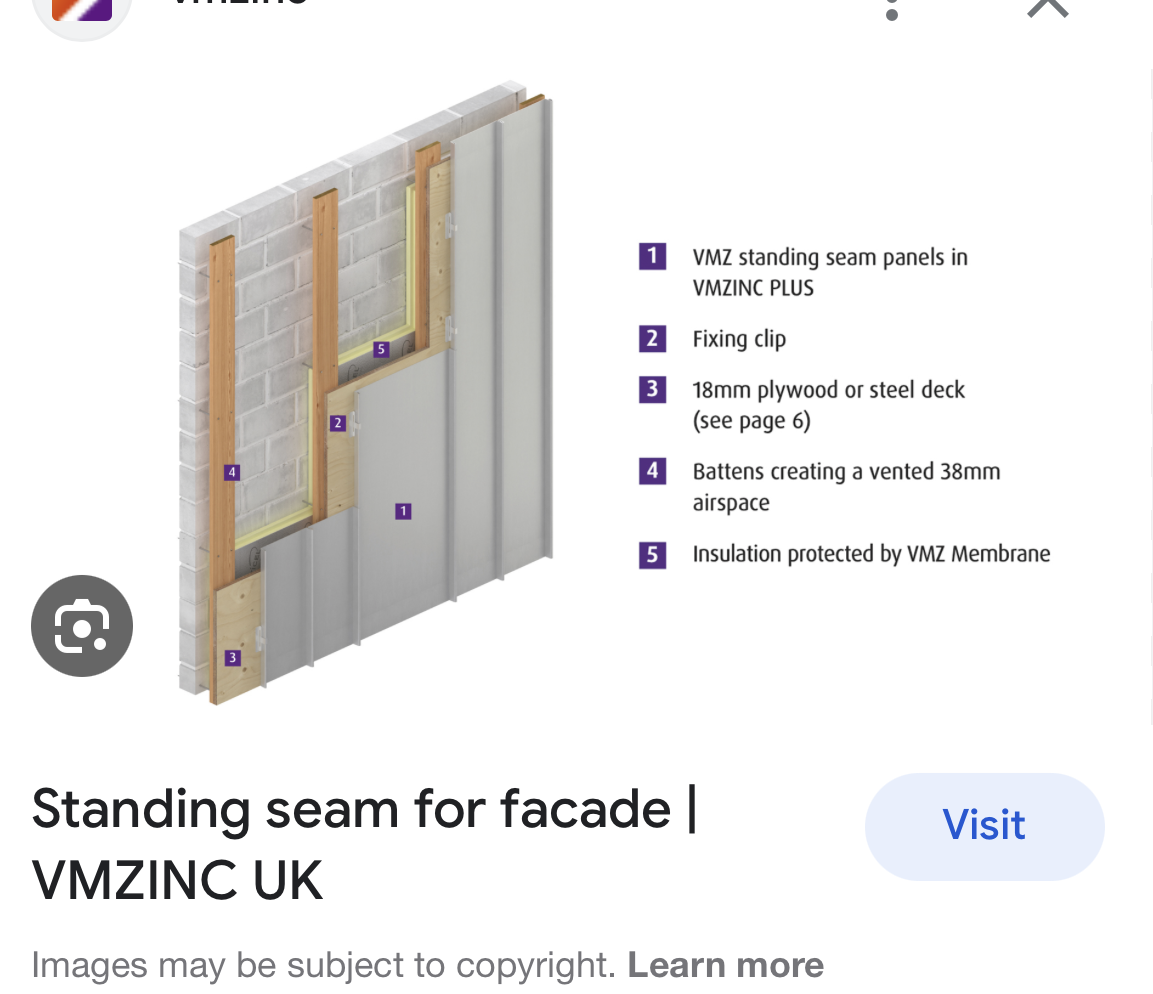Click legend badge number 4 beside Battens text
Screen dimensions: 1153x994
coord(652,470)
